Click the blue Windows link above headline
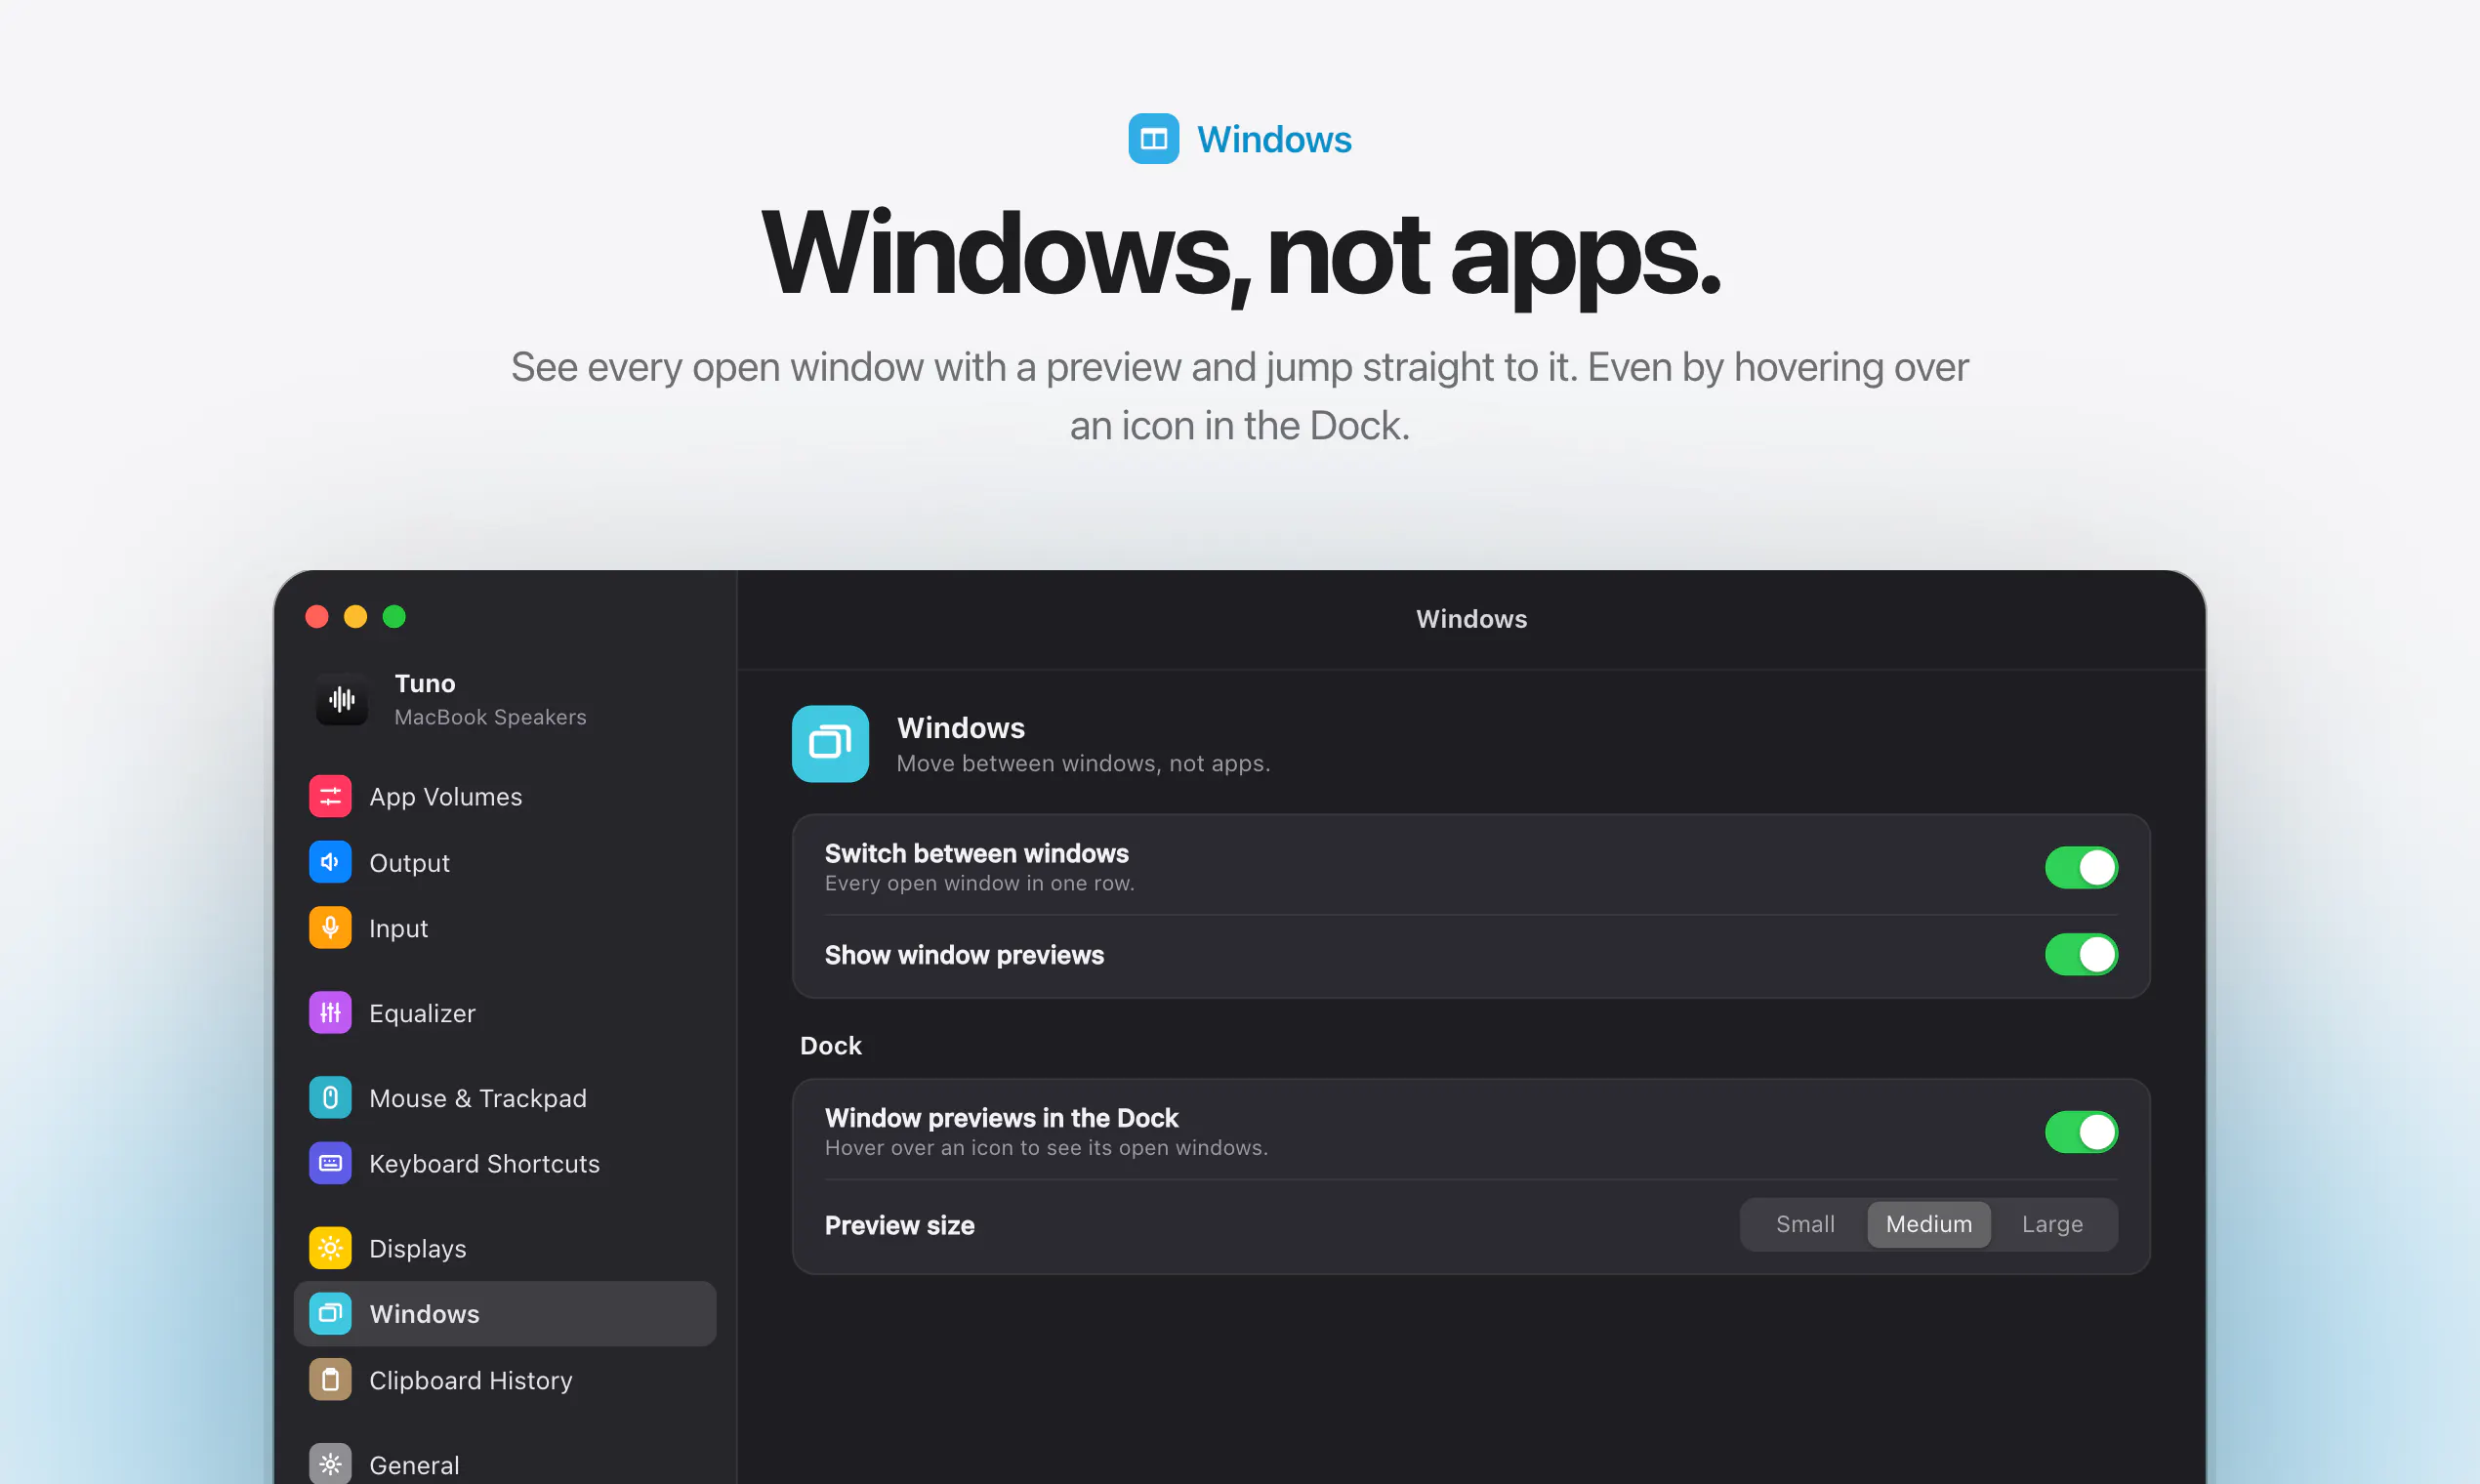Screen dimensions: 2480x1484 tap(1274, 139)
